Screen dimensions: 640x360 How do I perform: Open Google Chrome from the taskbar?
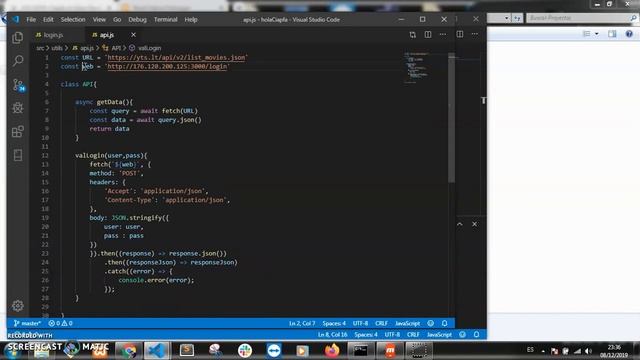pos(129,351)
